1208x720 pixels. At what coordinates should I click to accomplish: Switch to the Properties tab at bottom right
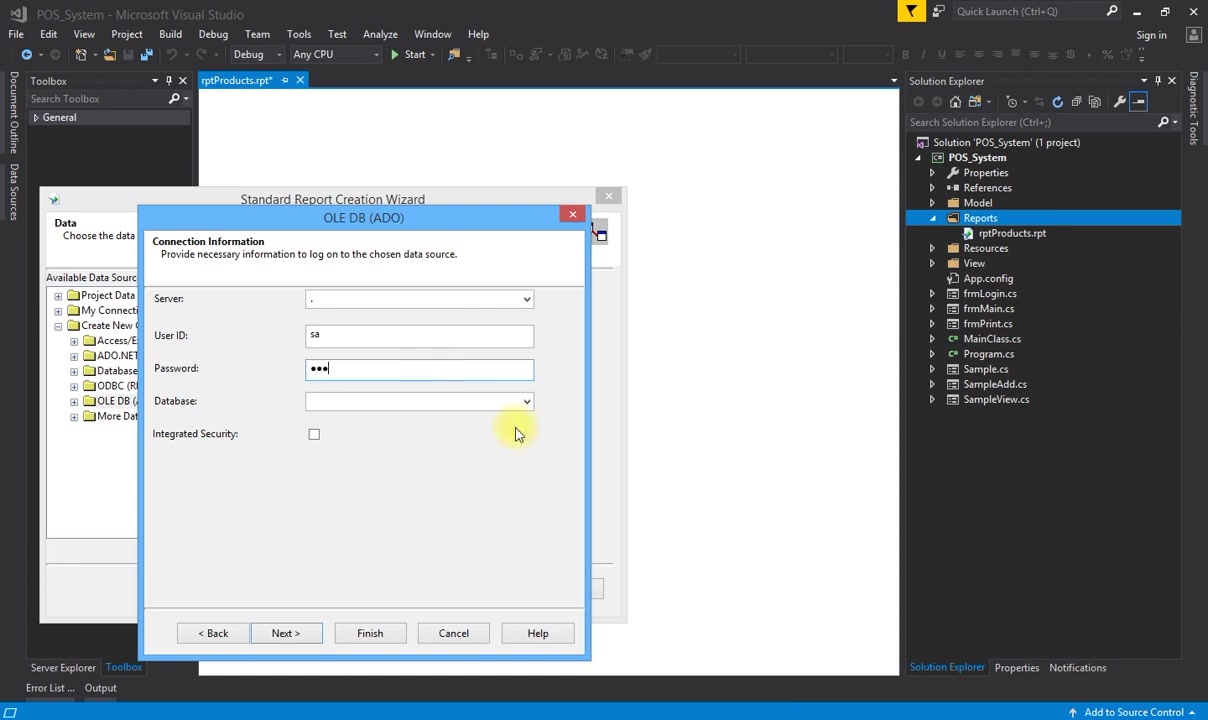[1017, 668]
